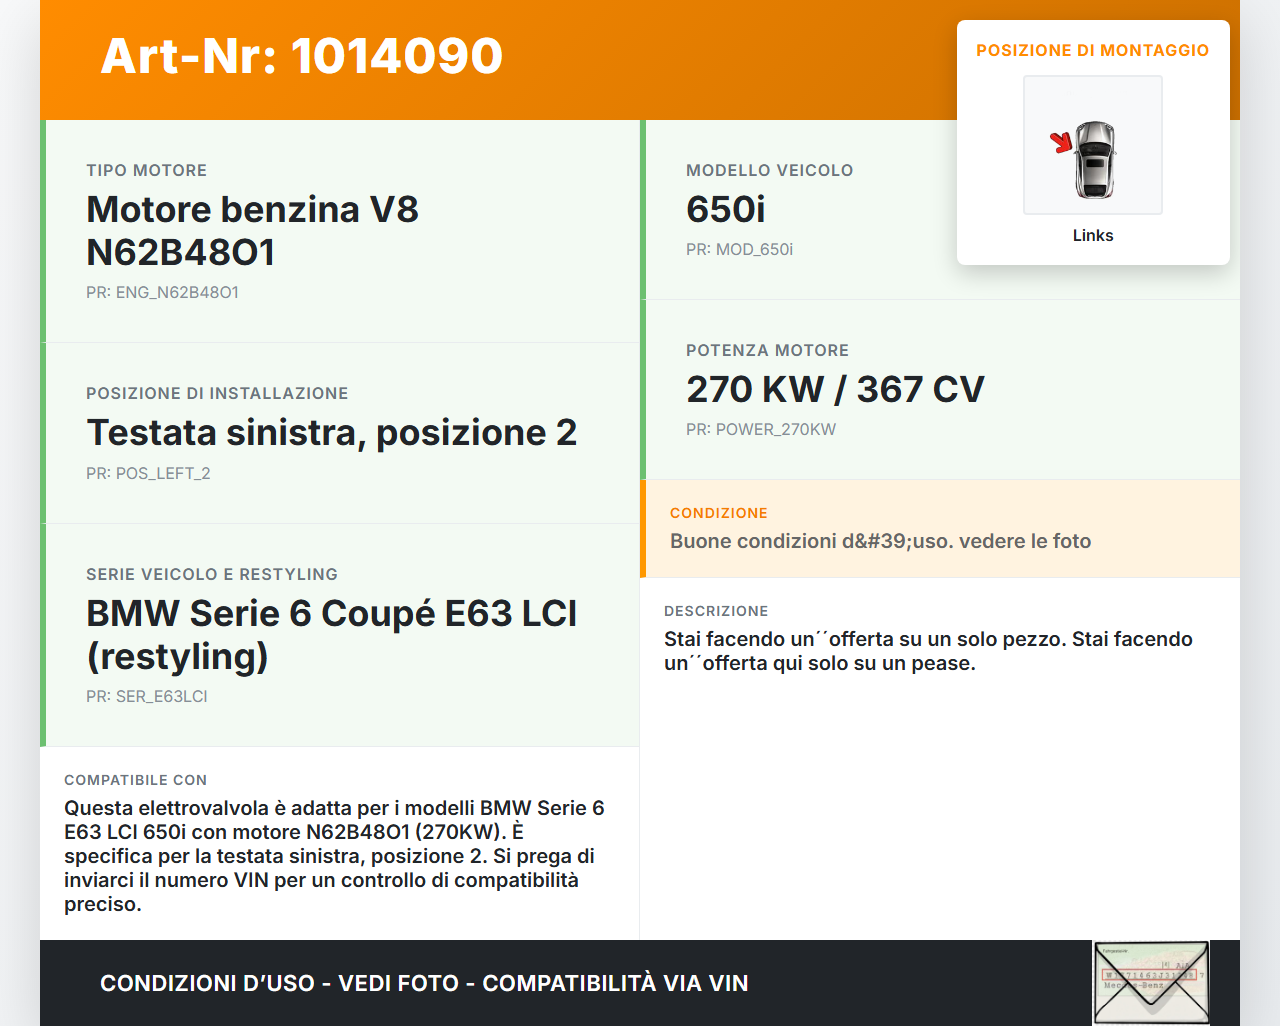1280x1026 pixels.
Task: Select the Motore benzina V8 N62B48O1 text
Action: [252, 231]
